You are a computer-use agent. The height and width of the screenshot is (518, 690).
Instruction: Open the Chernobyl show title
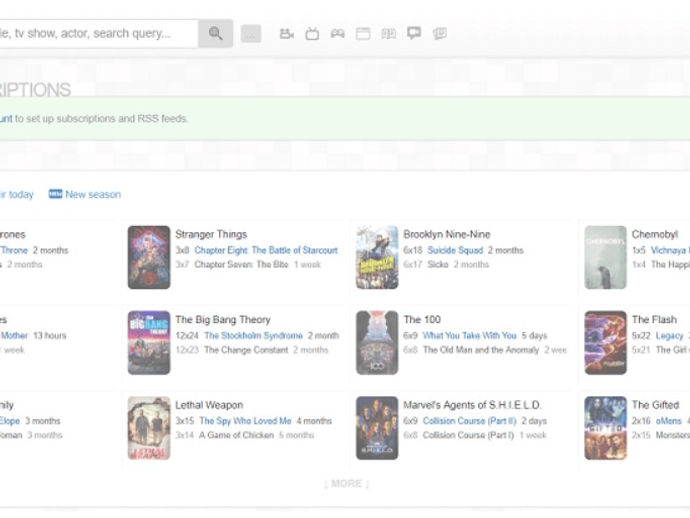[x=655, y=235]
